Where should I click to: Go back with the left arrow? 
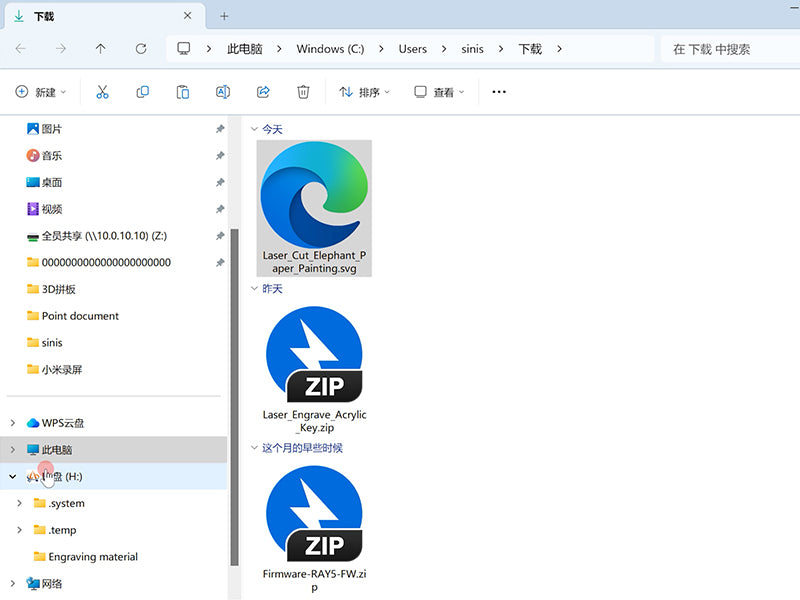coord(21,49)
